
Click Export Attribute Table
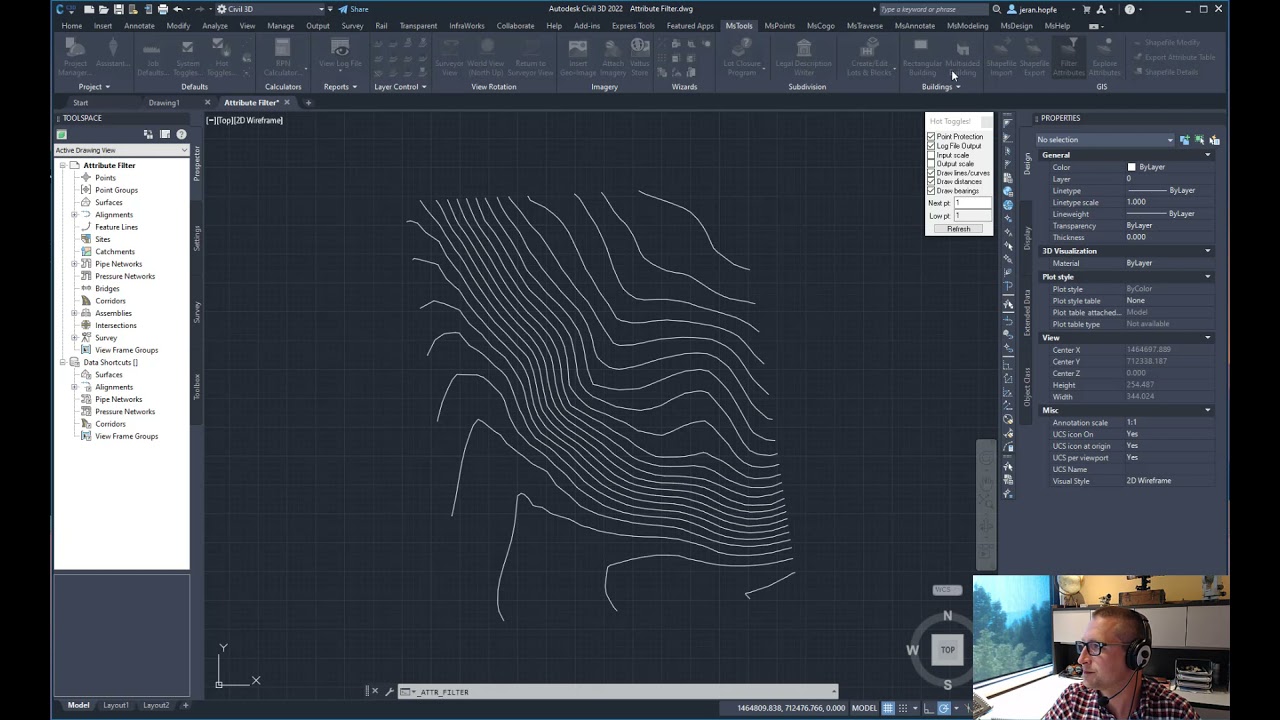(1173, 57)
